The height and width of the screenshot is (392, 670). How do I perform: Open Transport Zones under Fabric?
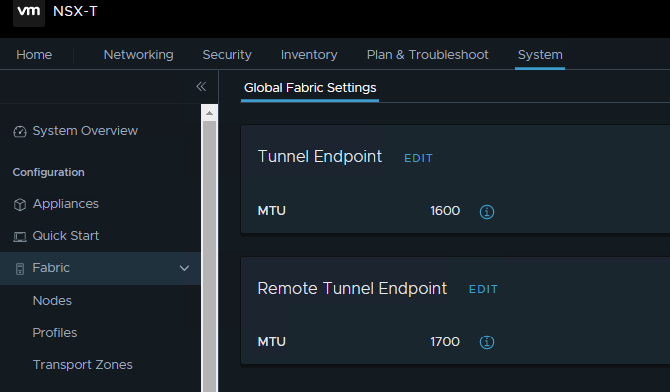pos(82,365)
